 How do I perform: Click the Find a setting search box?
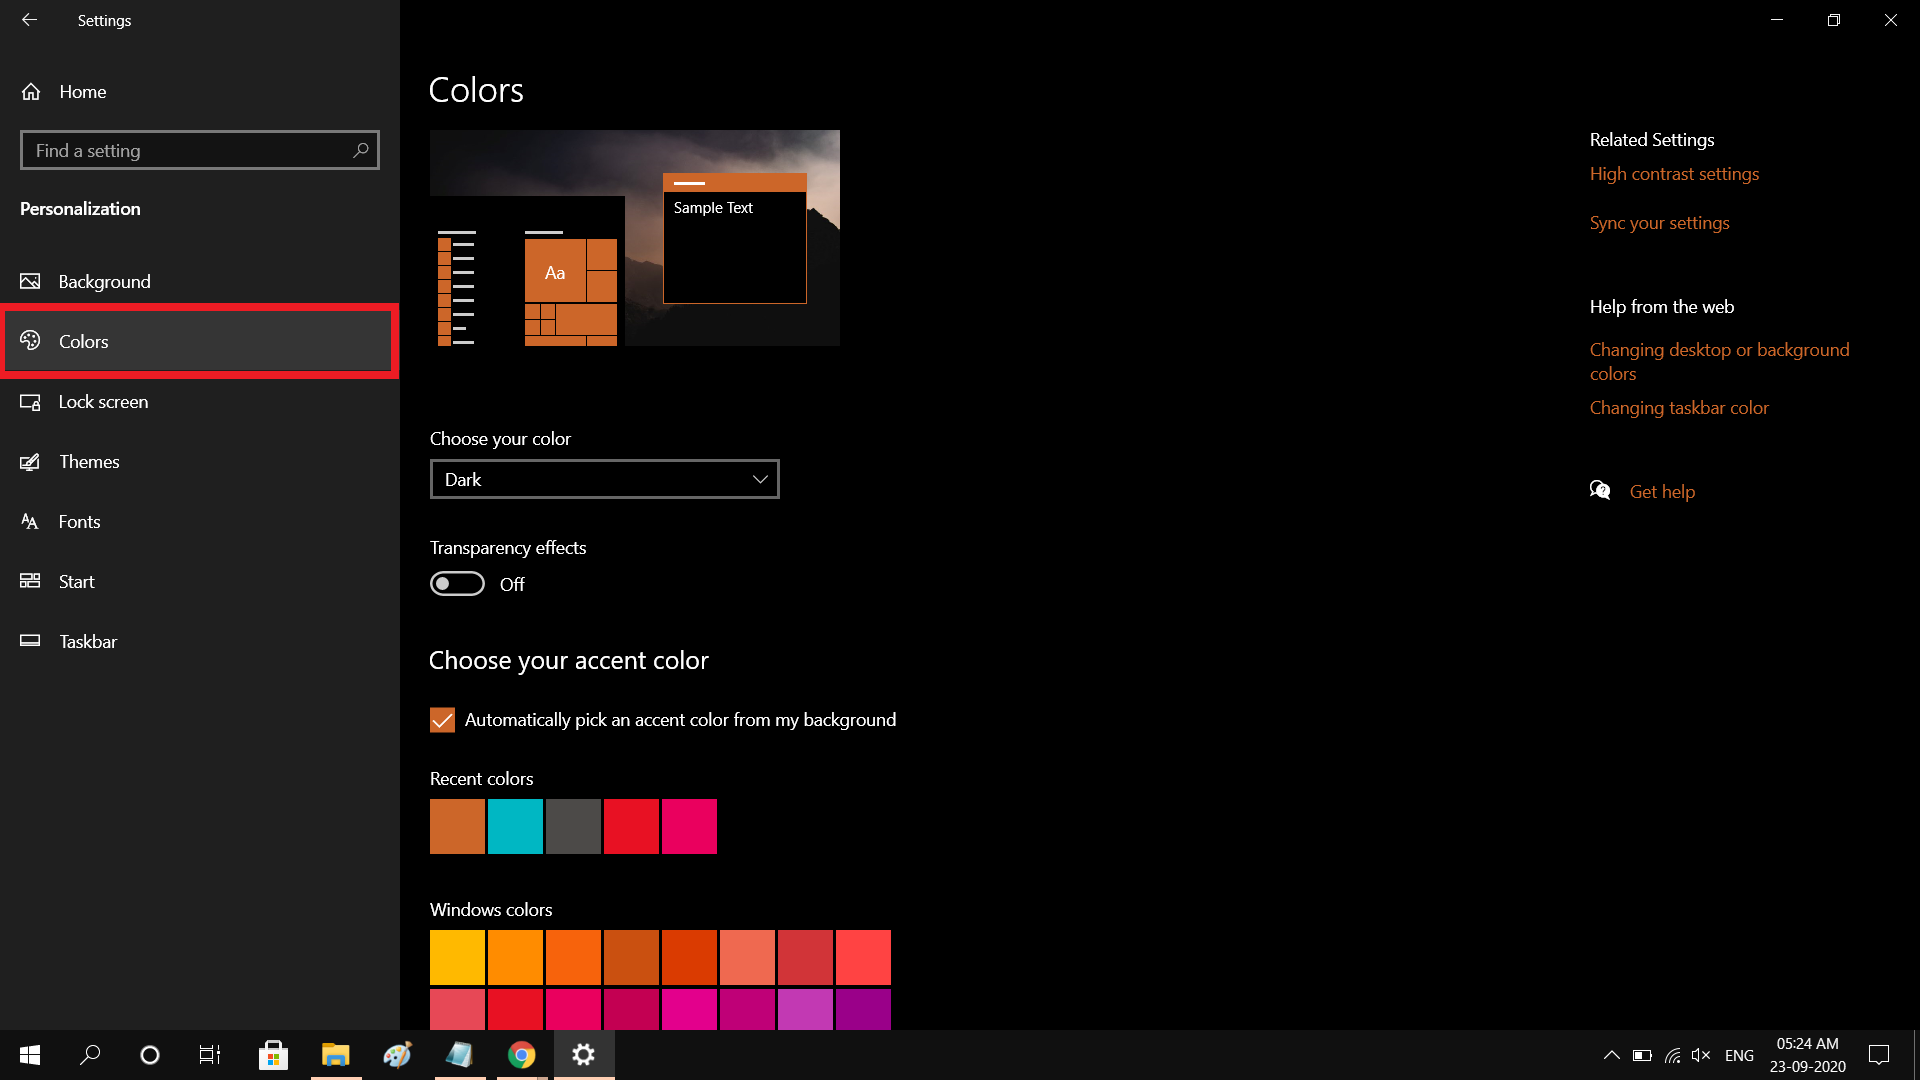coord(190,150)
